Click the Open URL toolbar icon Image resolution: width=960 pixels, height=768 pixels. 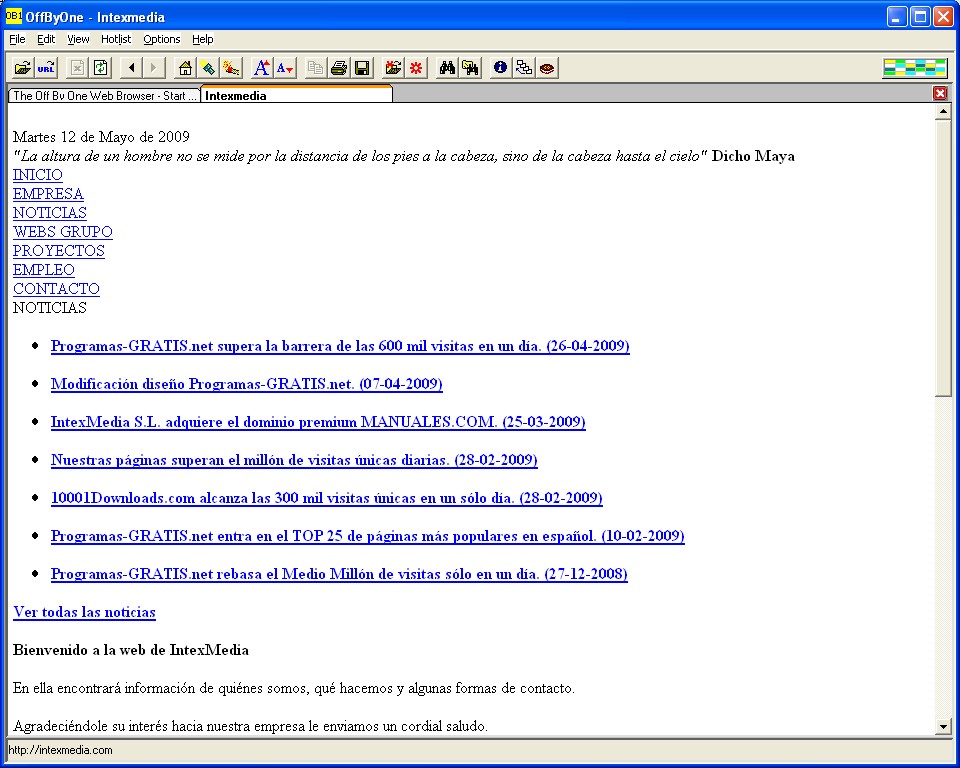[46, 67]
